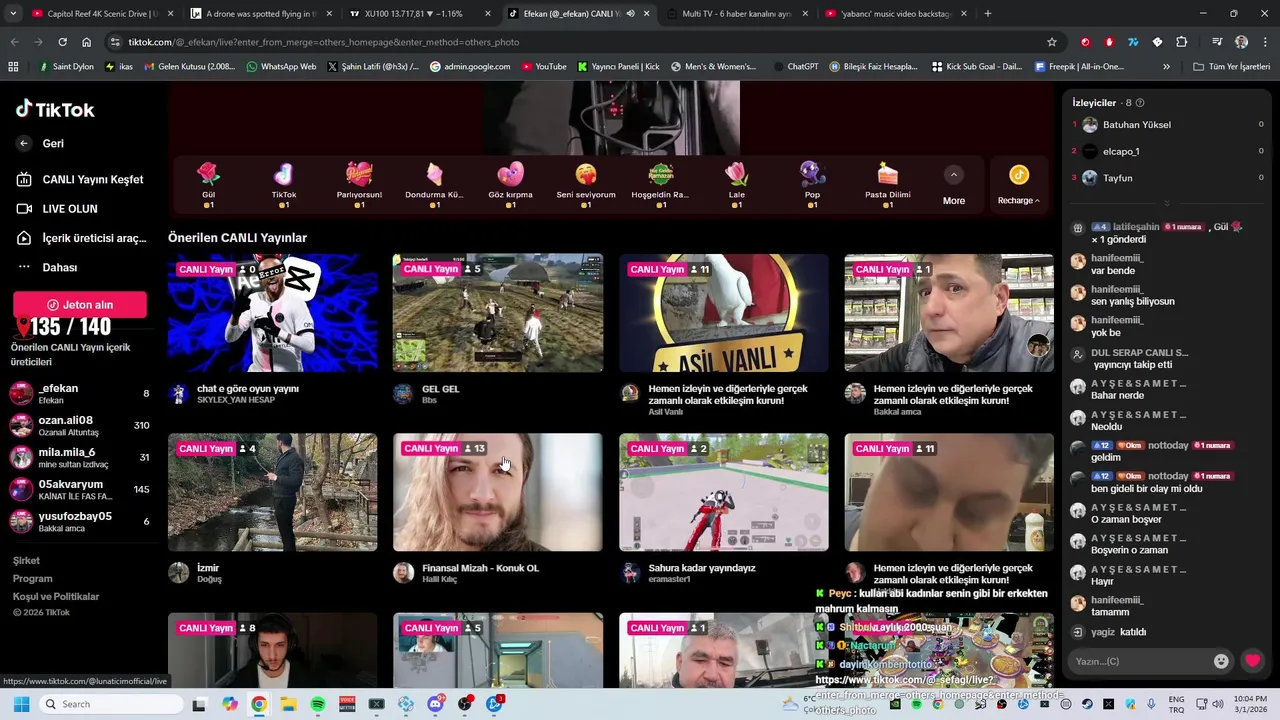
Task: Mute the Efekan CANLI tab audio
Action: coord(630,14)
